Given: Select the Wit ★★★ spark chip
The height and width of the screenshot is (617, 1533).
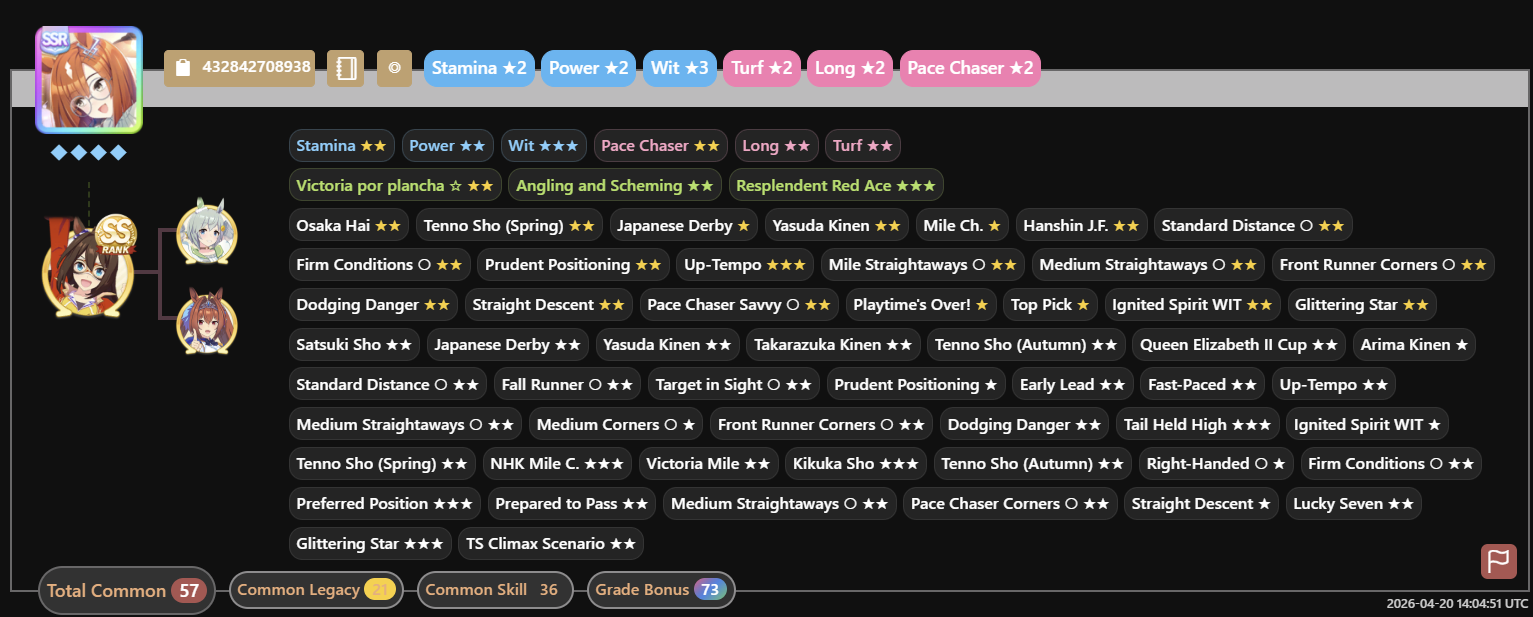Looking at the screenshot, I should 544,146.
